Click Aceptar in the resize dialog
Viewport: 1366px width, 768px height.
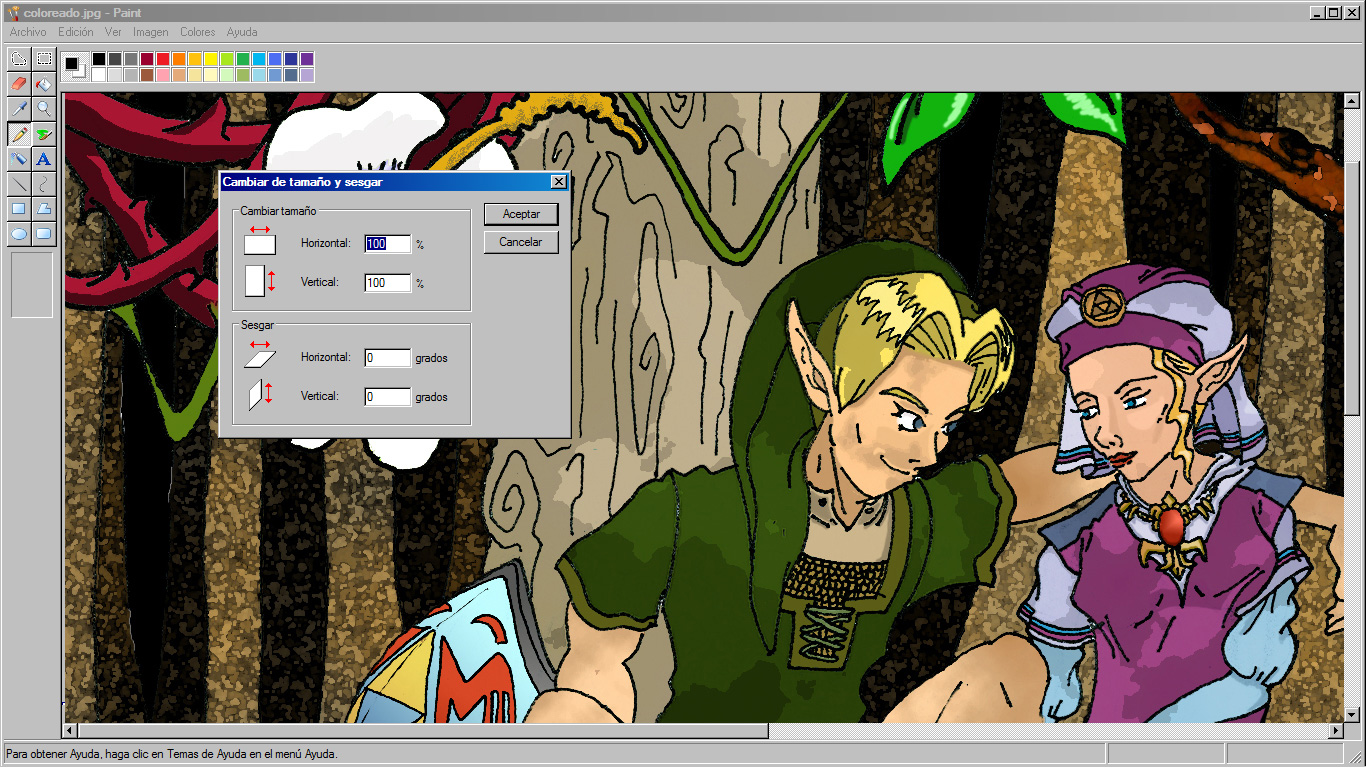[x=521, y=214]
